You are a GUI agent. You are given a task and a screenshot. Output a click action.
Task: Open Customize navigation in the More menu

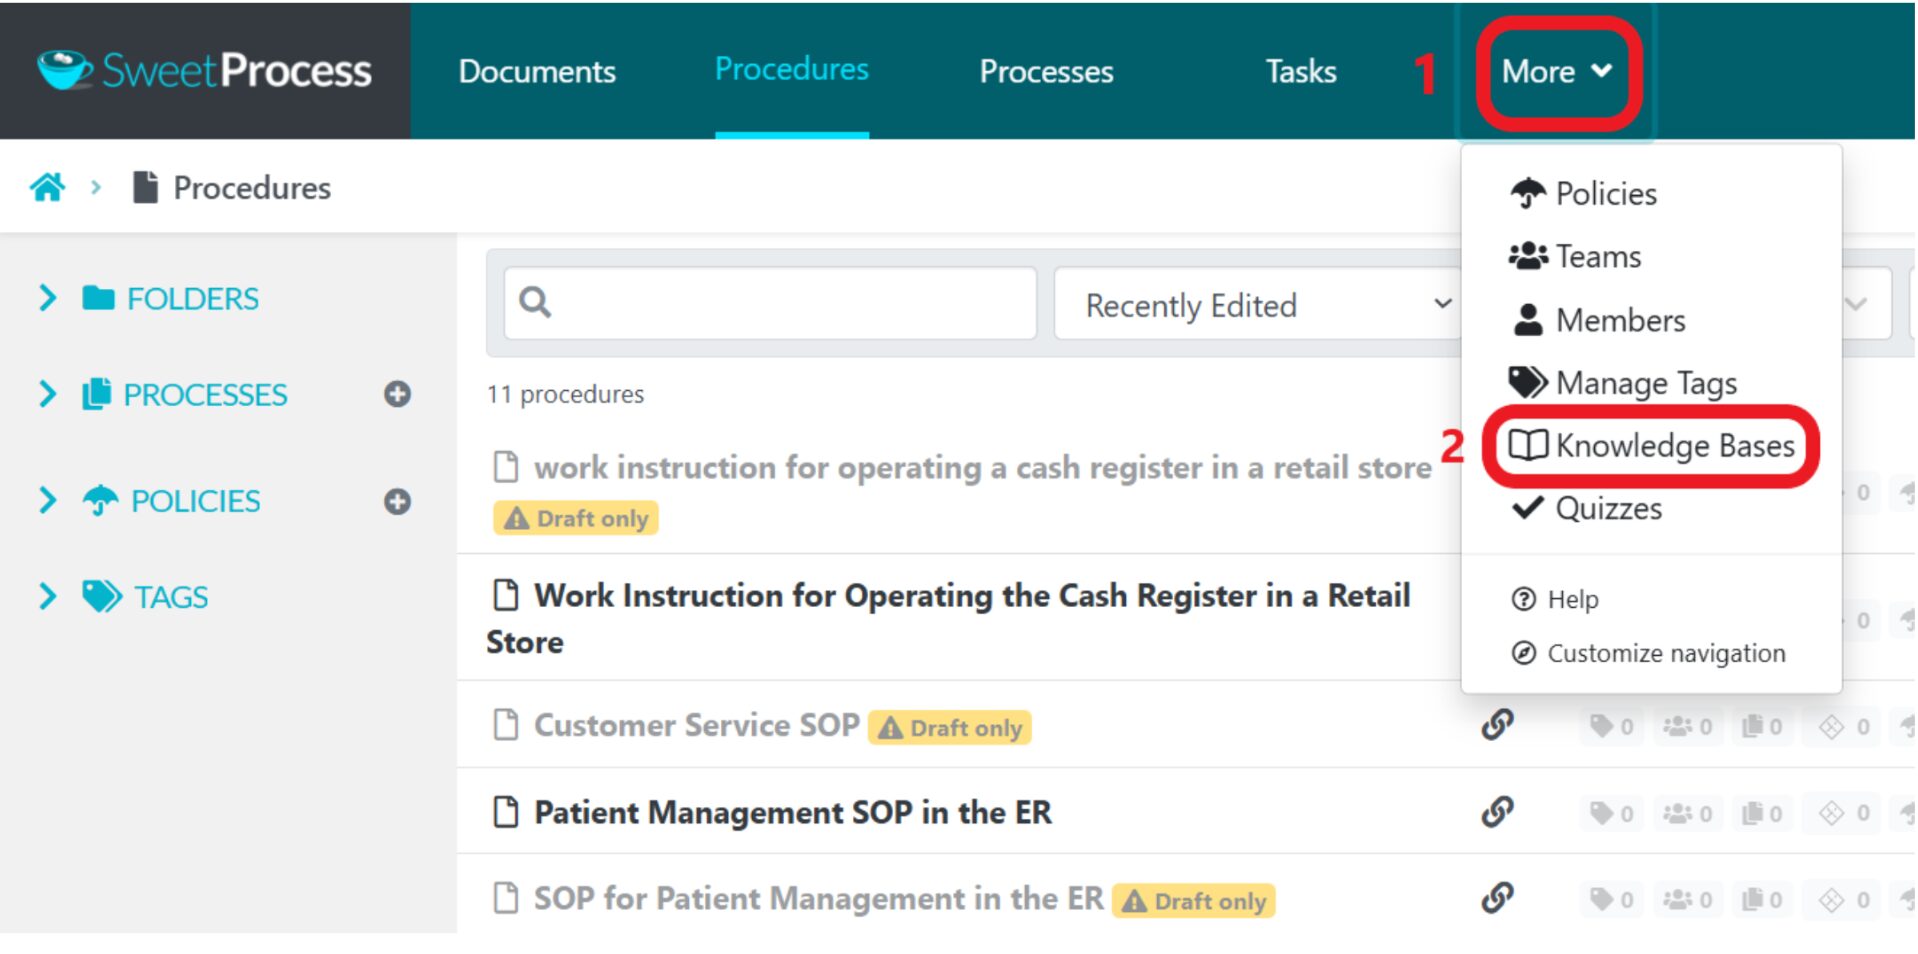[1648, 653]
